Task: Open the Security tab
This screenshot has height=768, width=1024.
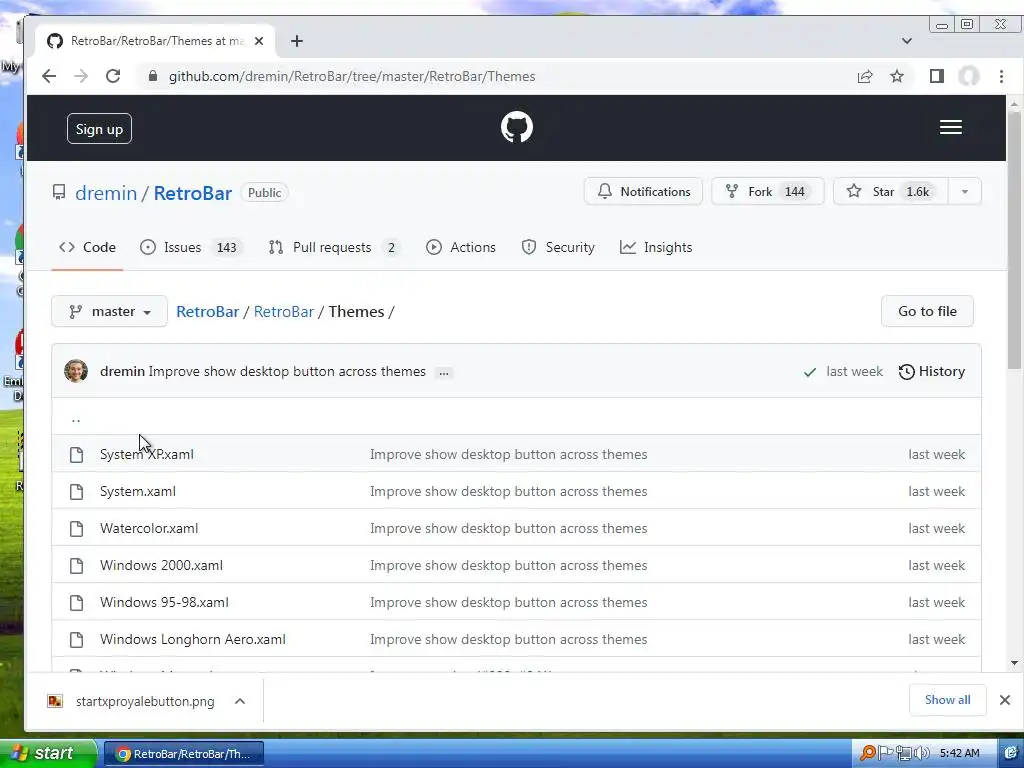Action: click(558, 248)
